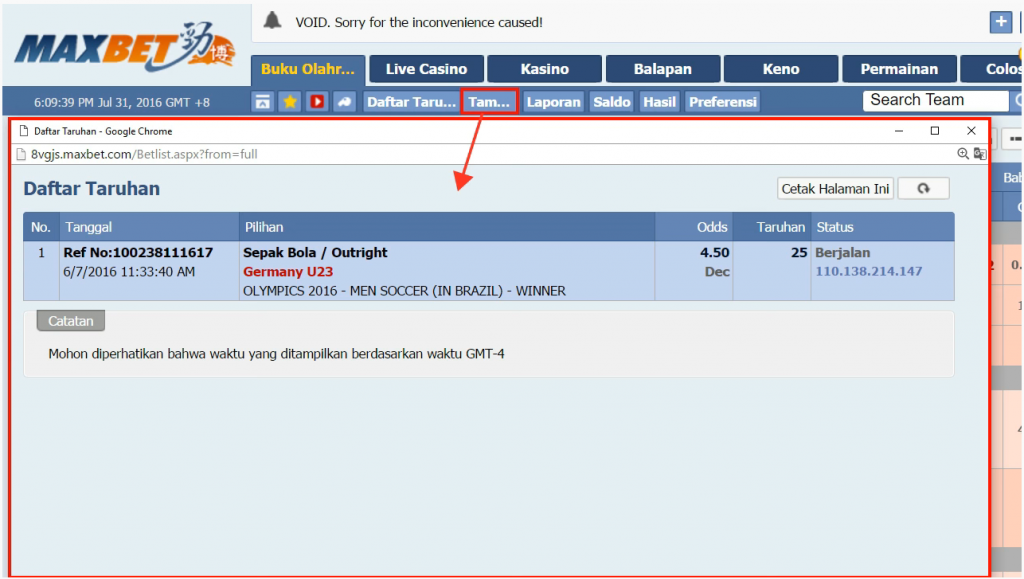The width and height of the screenshot is (1024, 579).
Task: Click the Tam... menu button
Action: click(x=489, y=102)
